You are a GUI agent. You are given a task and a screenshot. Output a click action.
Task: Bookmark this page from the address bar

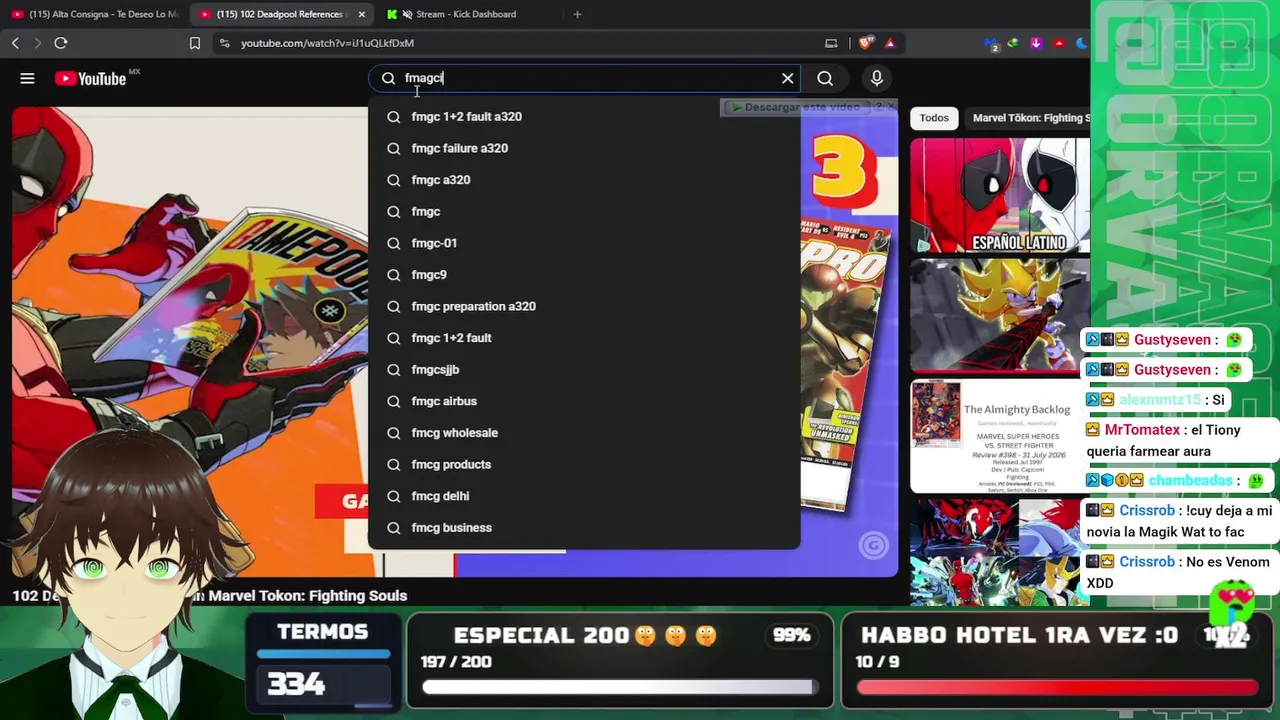point(195,43)
